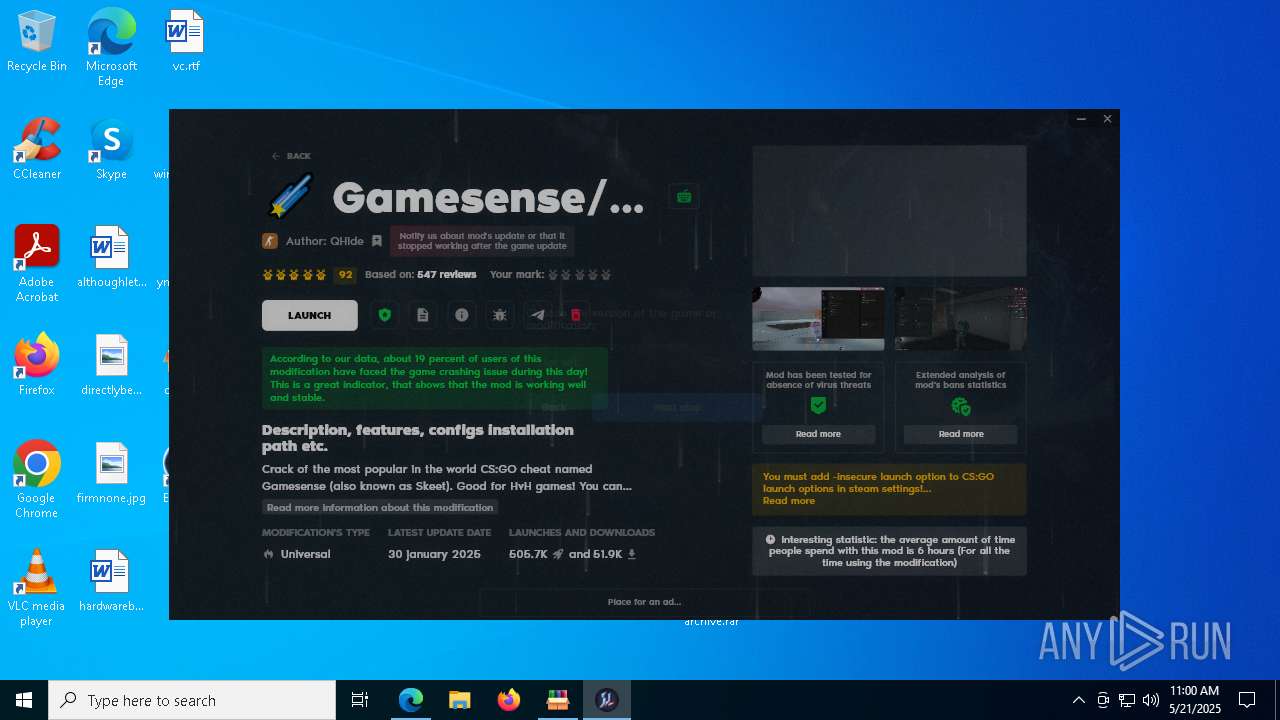Screen dimensions: 1280x720
Task: Show hidden tray icons chevron
Action: coord(1078,700)
